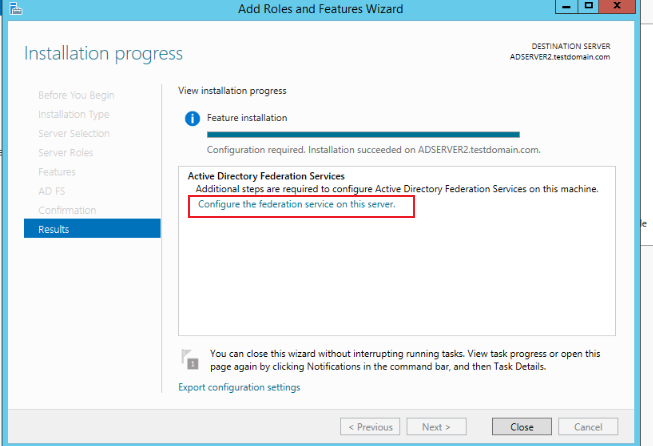Screen dimensions: 653x446
Task: Open Export configuration settings link
Action: [239, 387]
